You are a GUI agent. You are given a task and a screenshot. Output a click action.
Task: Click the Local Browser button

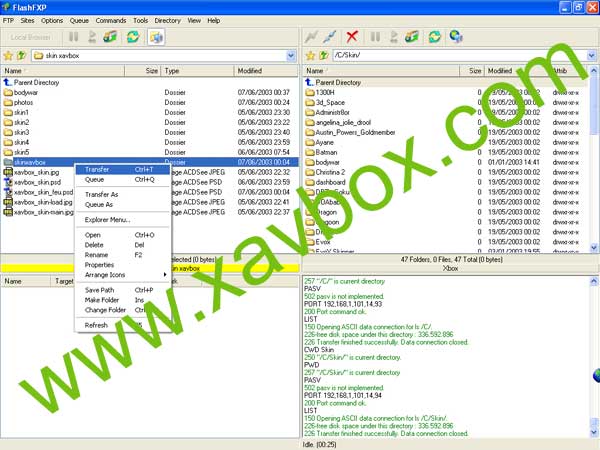(x=31, y=37)
